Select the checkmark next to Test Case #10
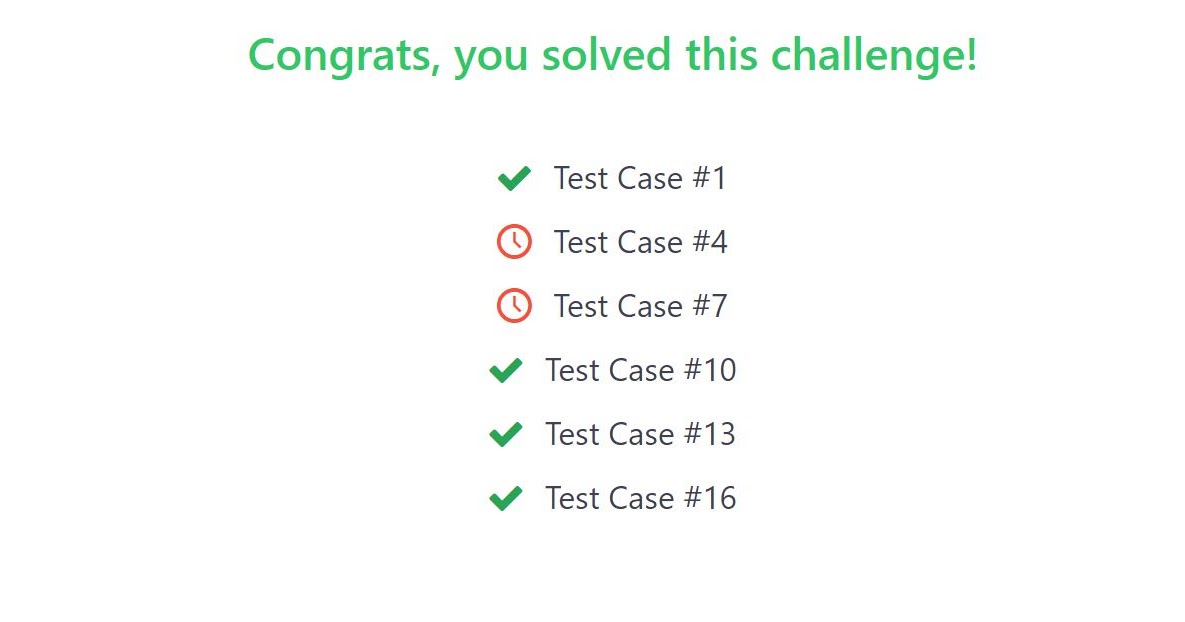 (x=506, y=370)
